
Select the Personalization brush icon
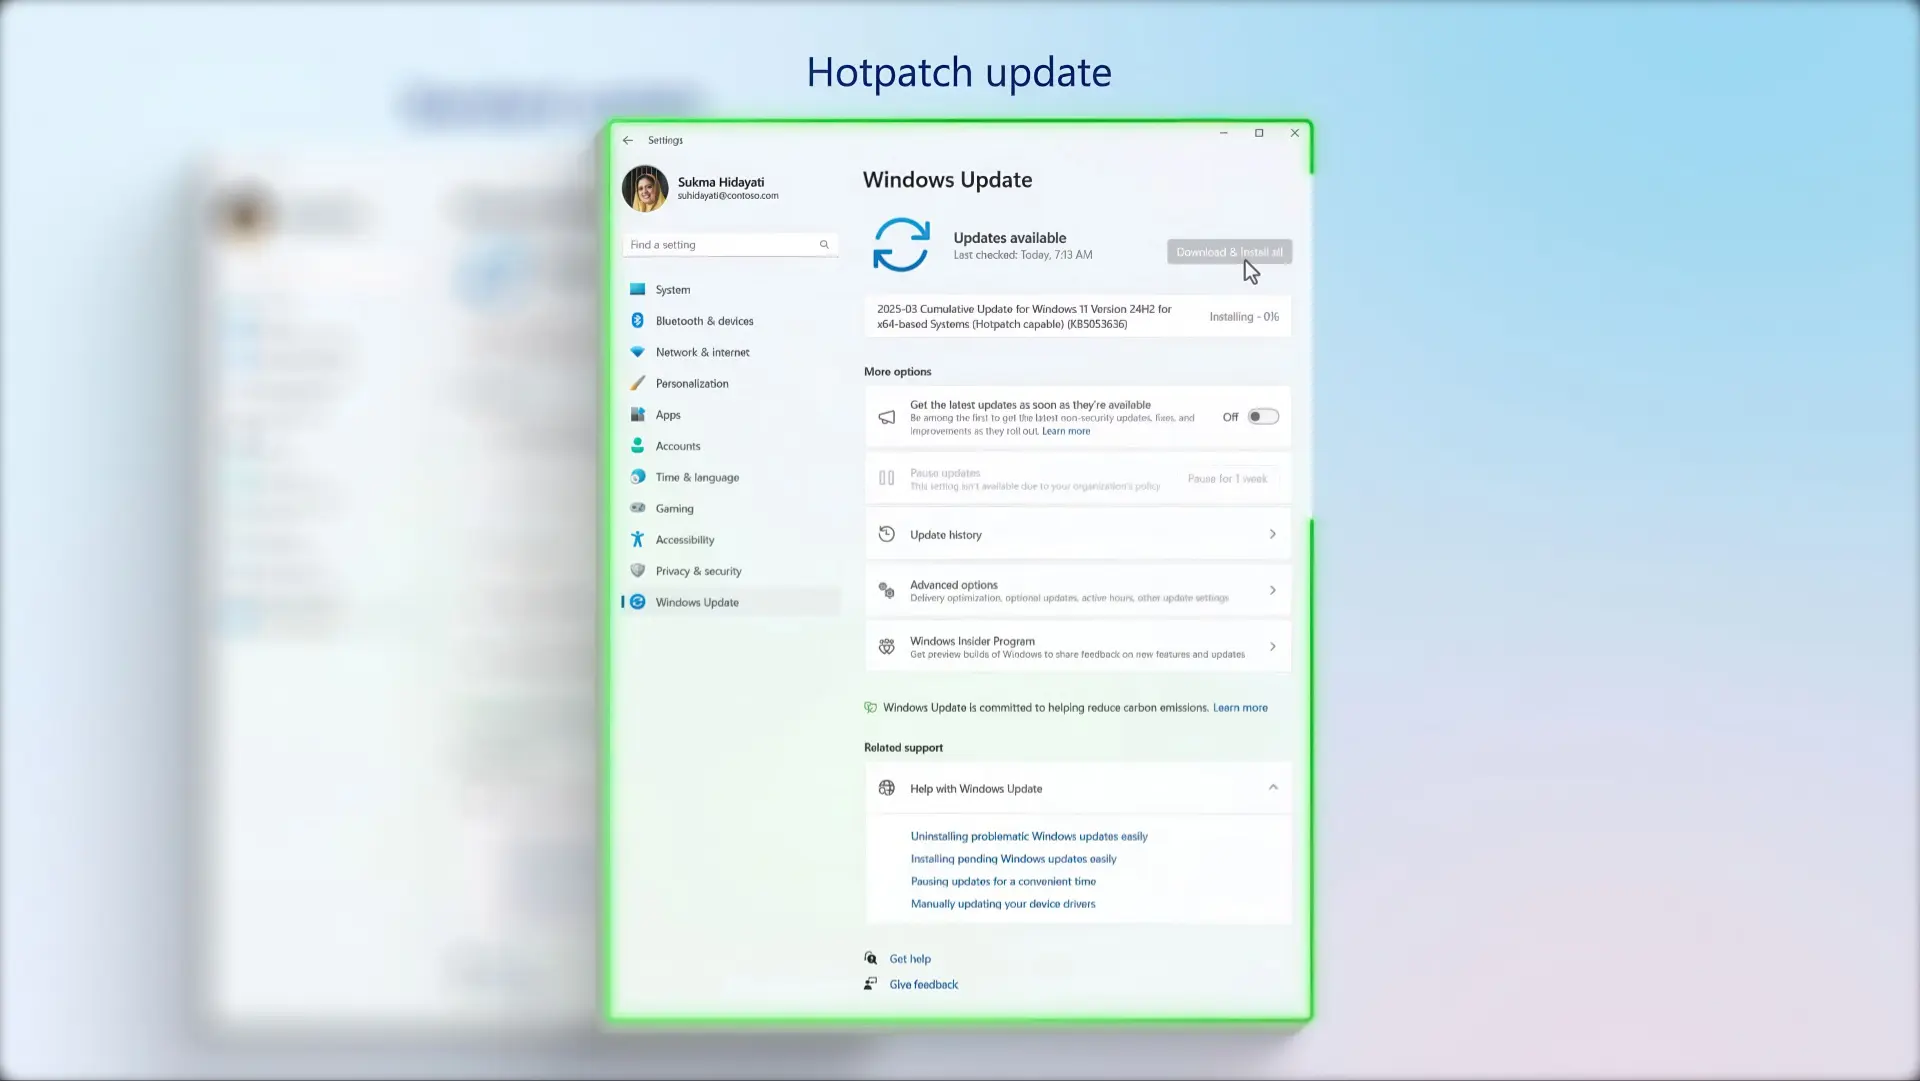(637, 383)
